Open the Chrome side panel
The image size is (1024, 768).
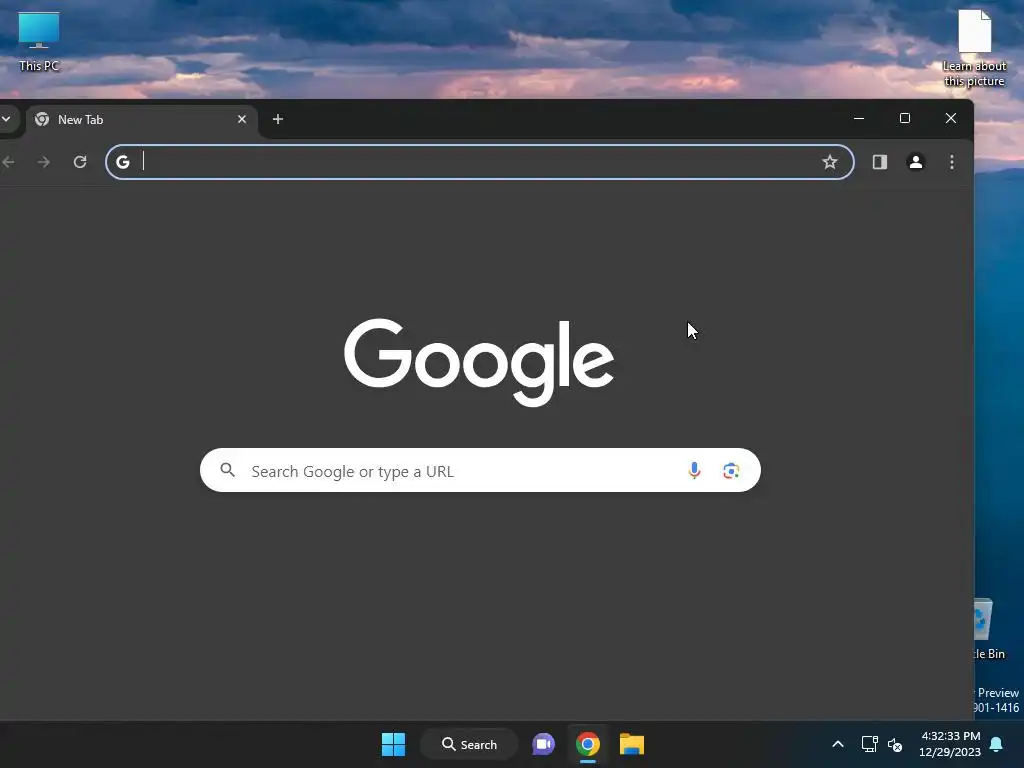tap(880, 162)
